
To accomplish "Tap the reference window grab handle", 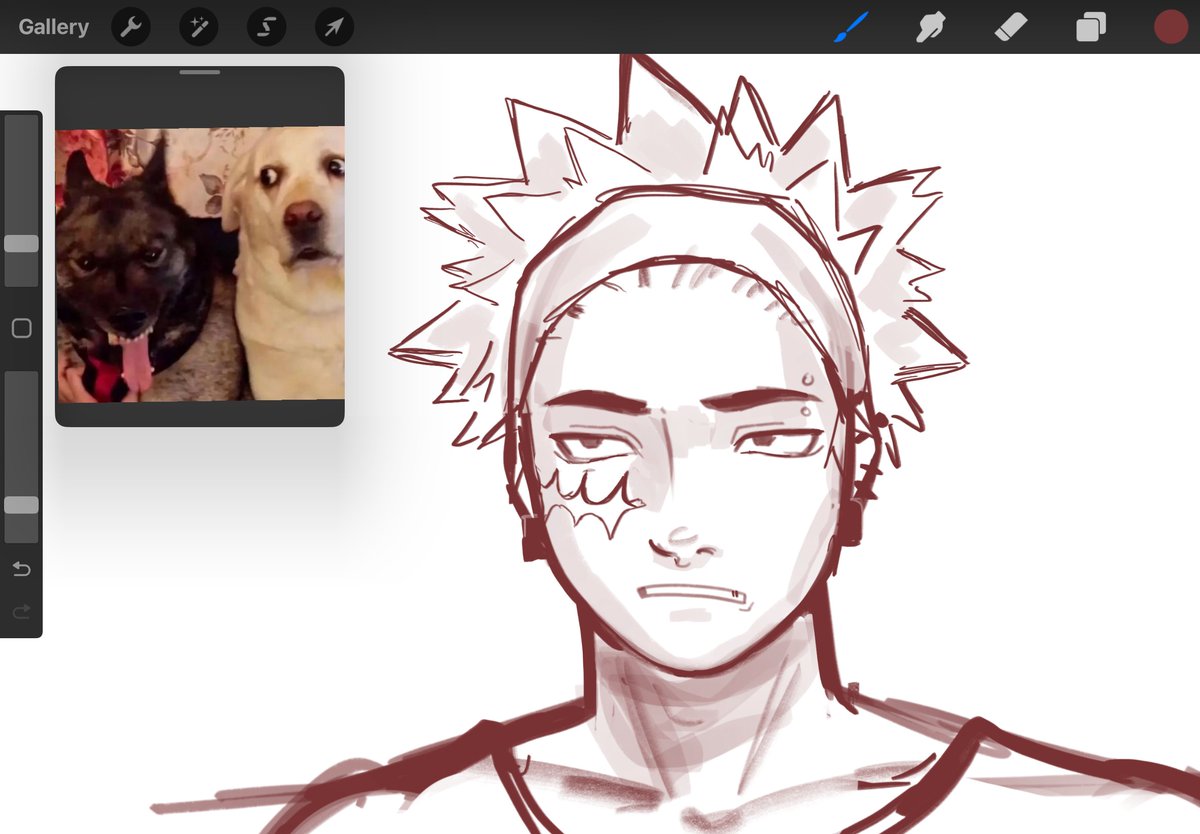I will point(200,72).
